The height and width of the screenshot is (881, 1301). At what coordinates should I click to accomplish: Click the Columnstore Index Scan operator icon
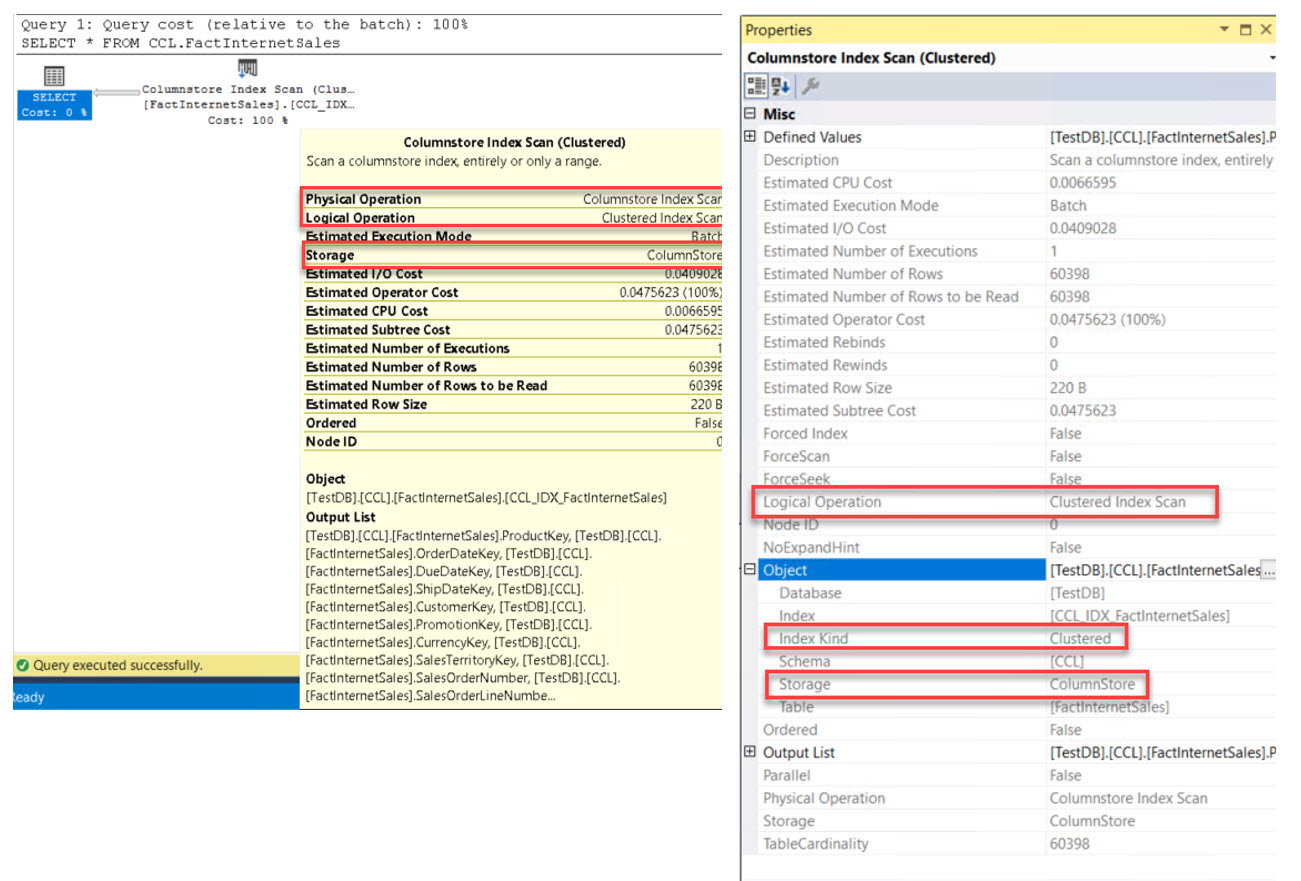247,68
